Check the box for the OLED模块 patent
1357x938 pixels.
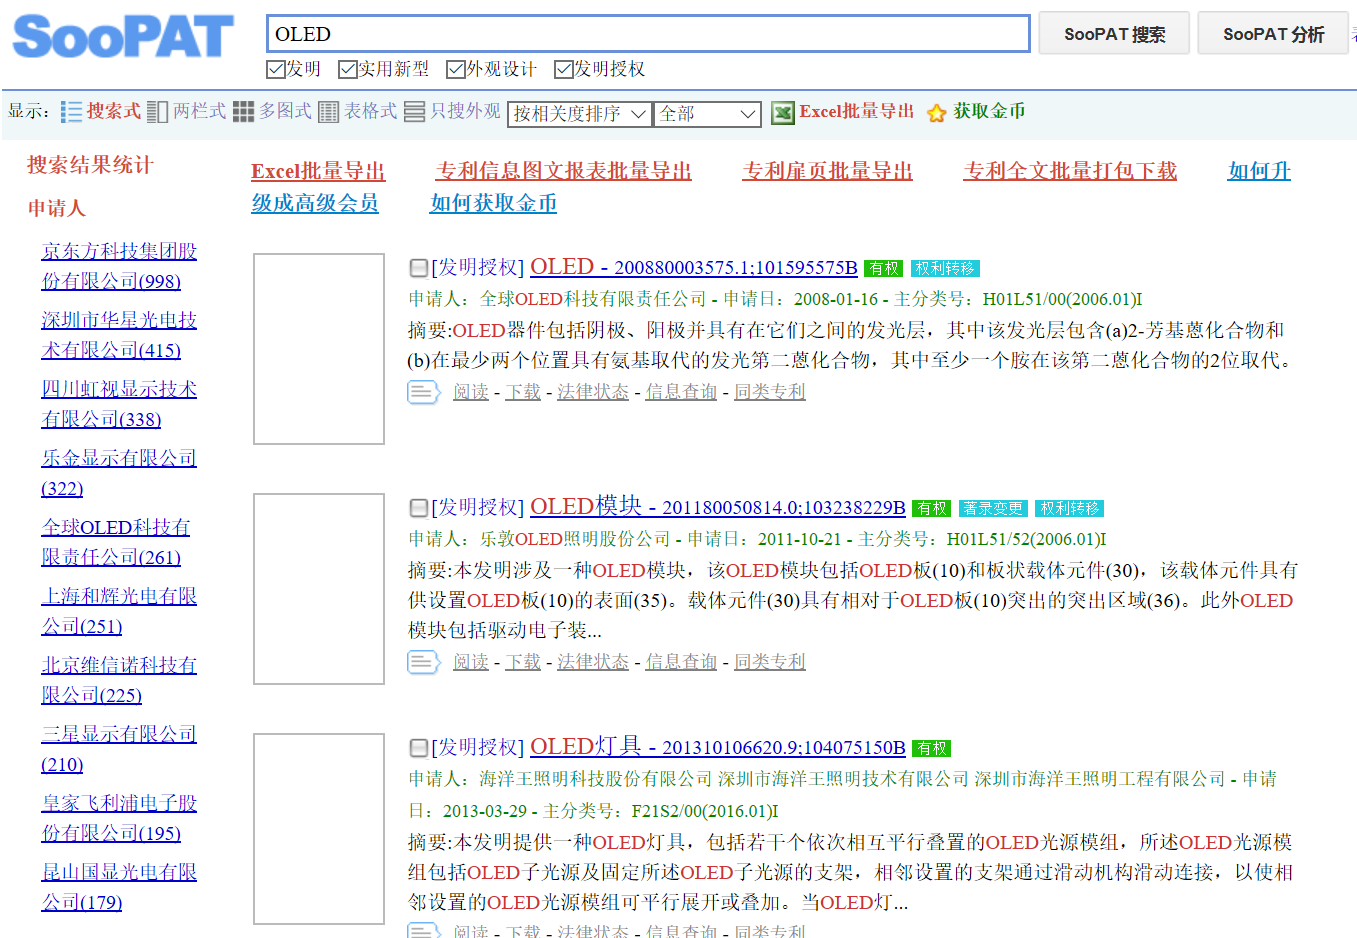[x=419, y=508]
